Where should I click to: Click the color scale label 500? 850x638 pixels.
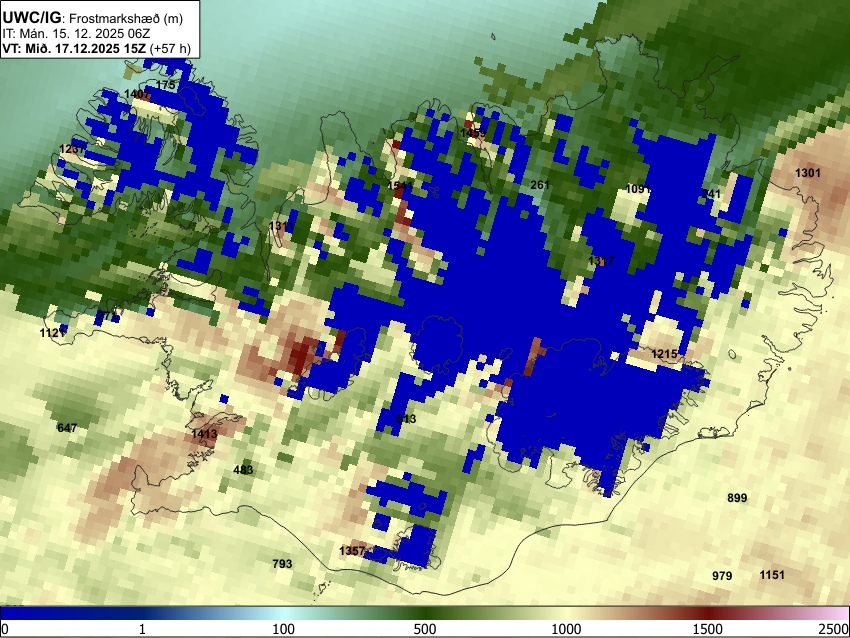tap(425, 629)
